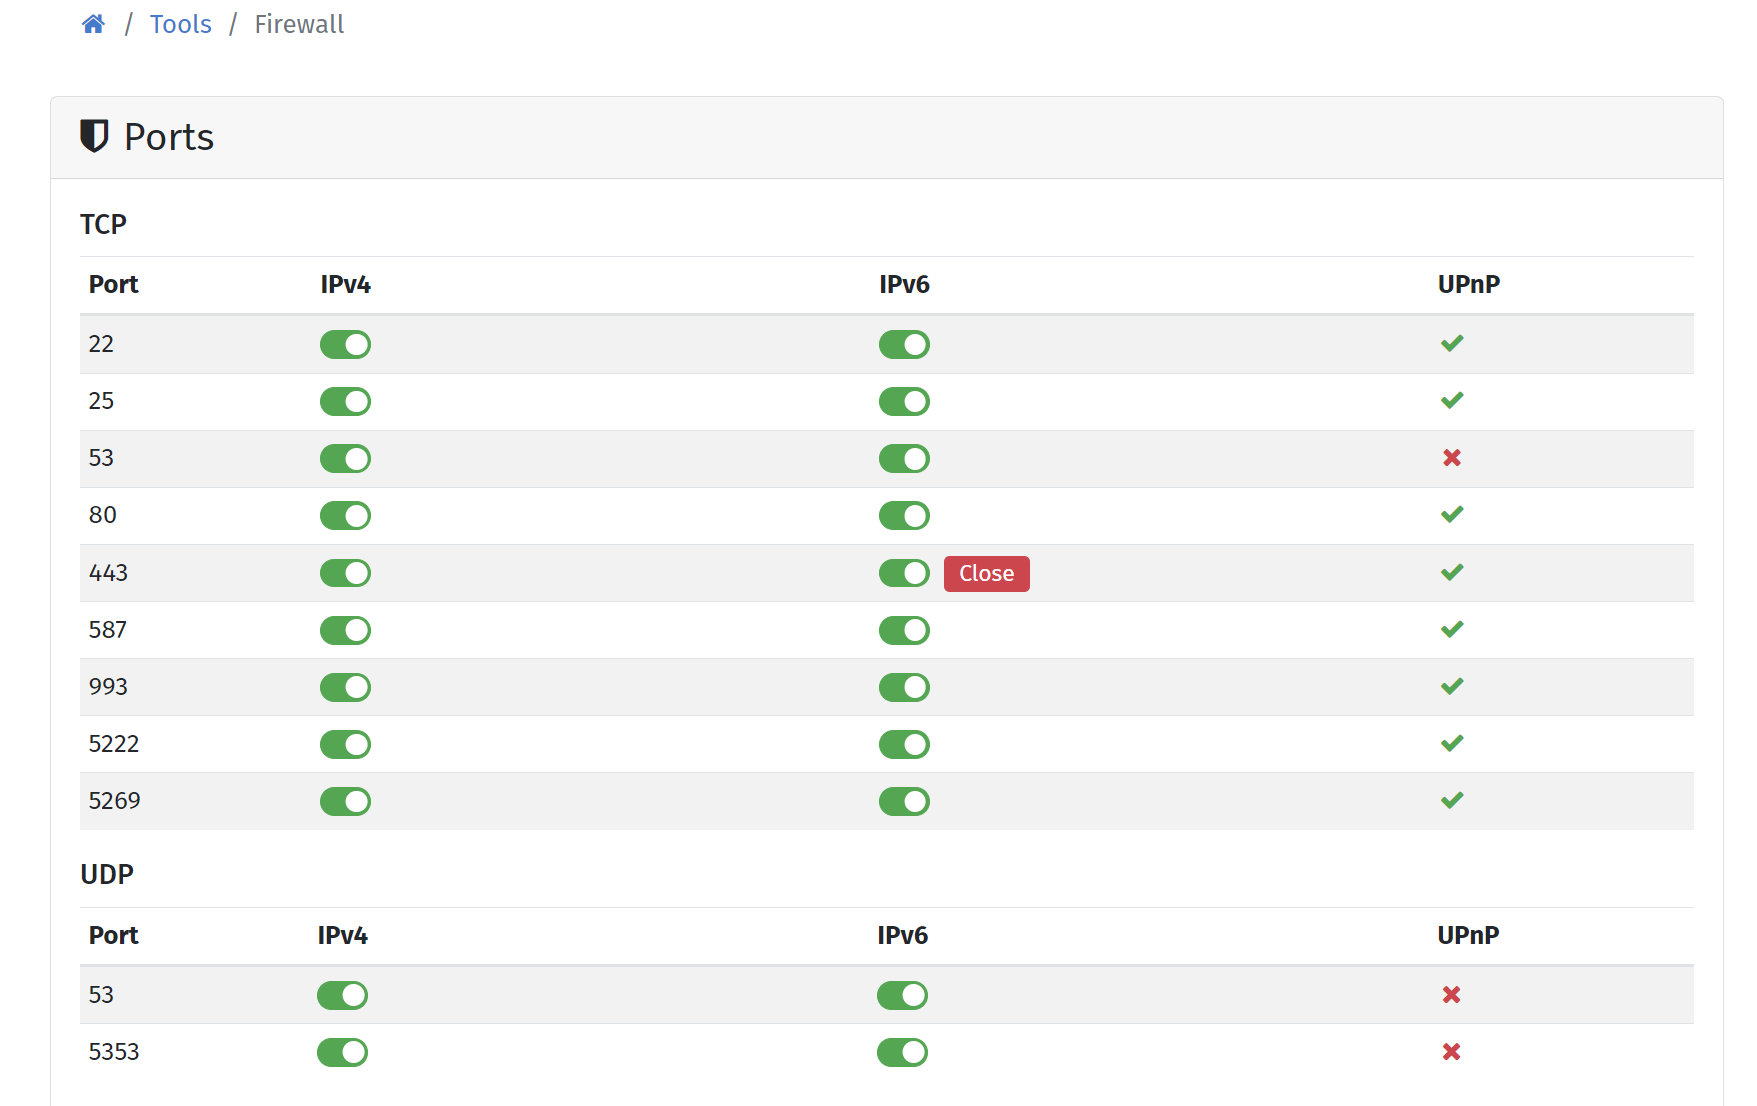Toggle IPv6 for TCP port 22
This screenshot has height=1106, width=1757.
tap(904, 345)
